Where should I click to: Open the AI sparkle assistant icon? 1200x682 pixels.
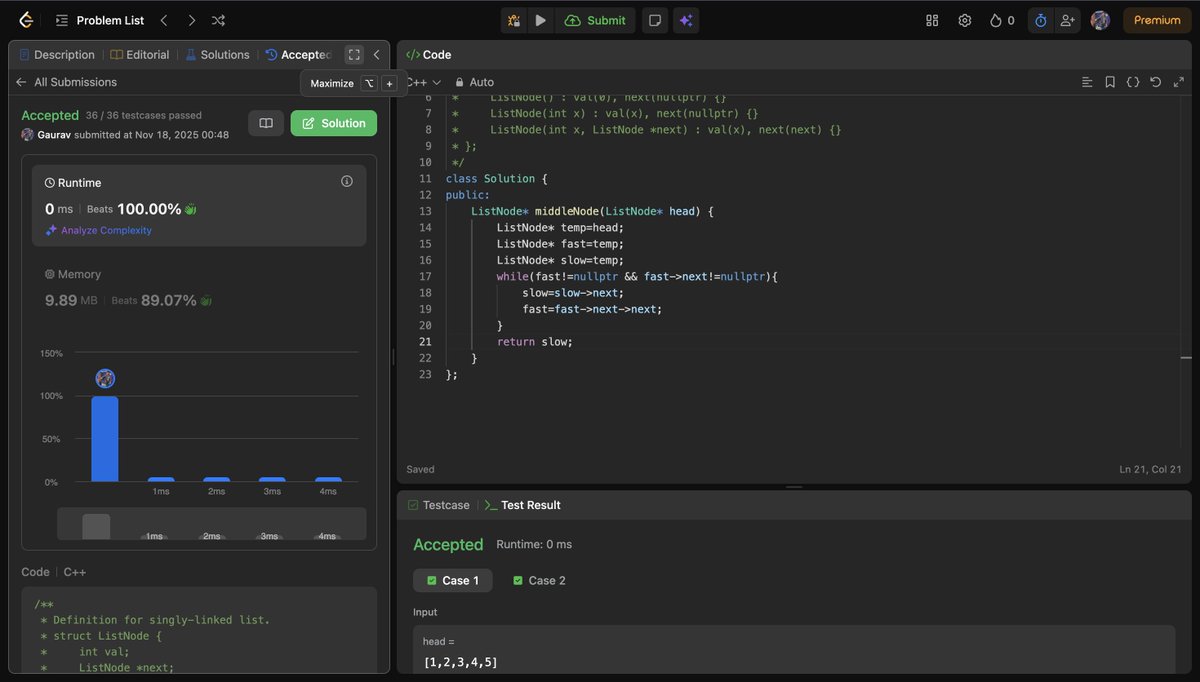686,20
